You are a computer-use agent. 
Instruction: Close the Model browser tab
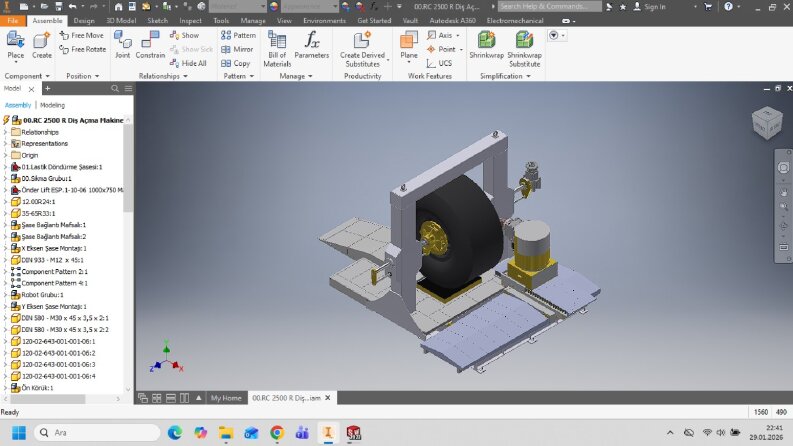tap(31, 89)
